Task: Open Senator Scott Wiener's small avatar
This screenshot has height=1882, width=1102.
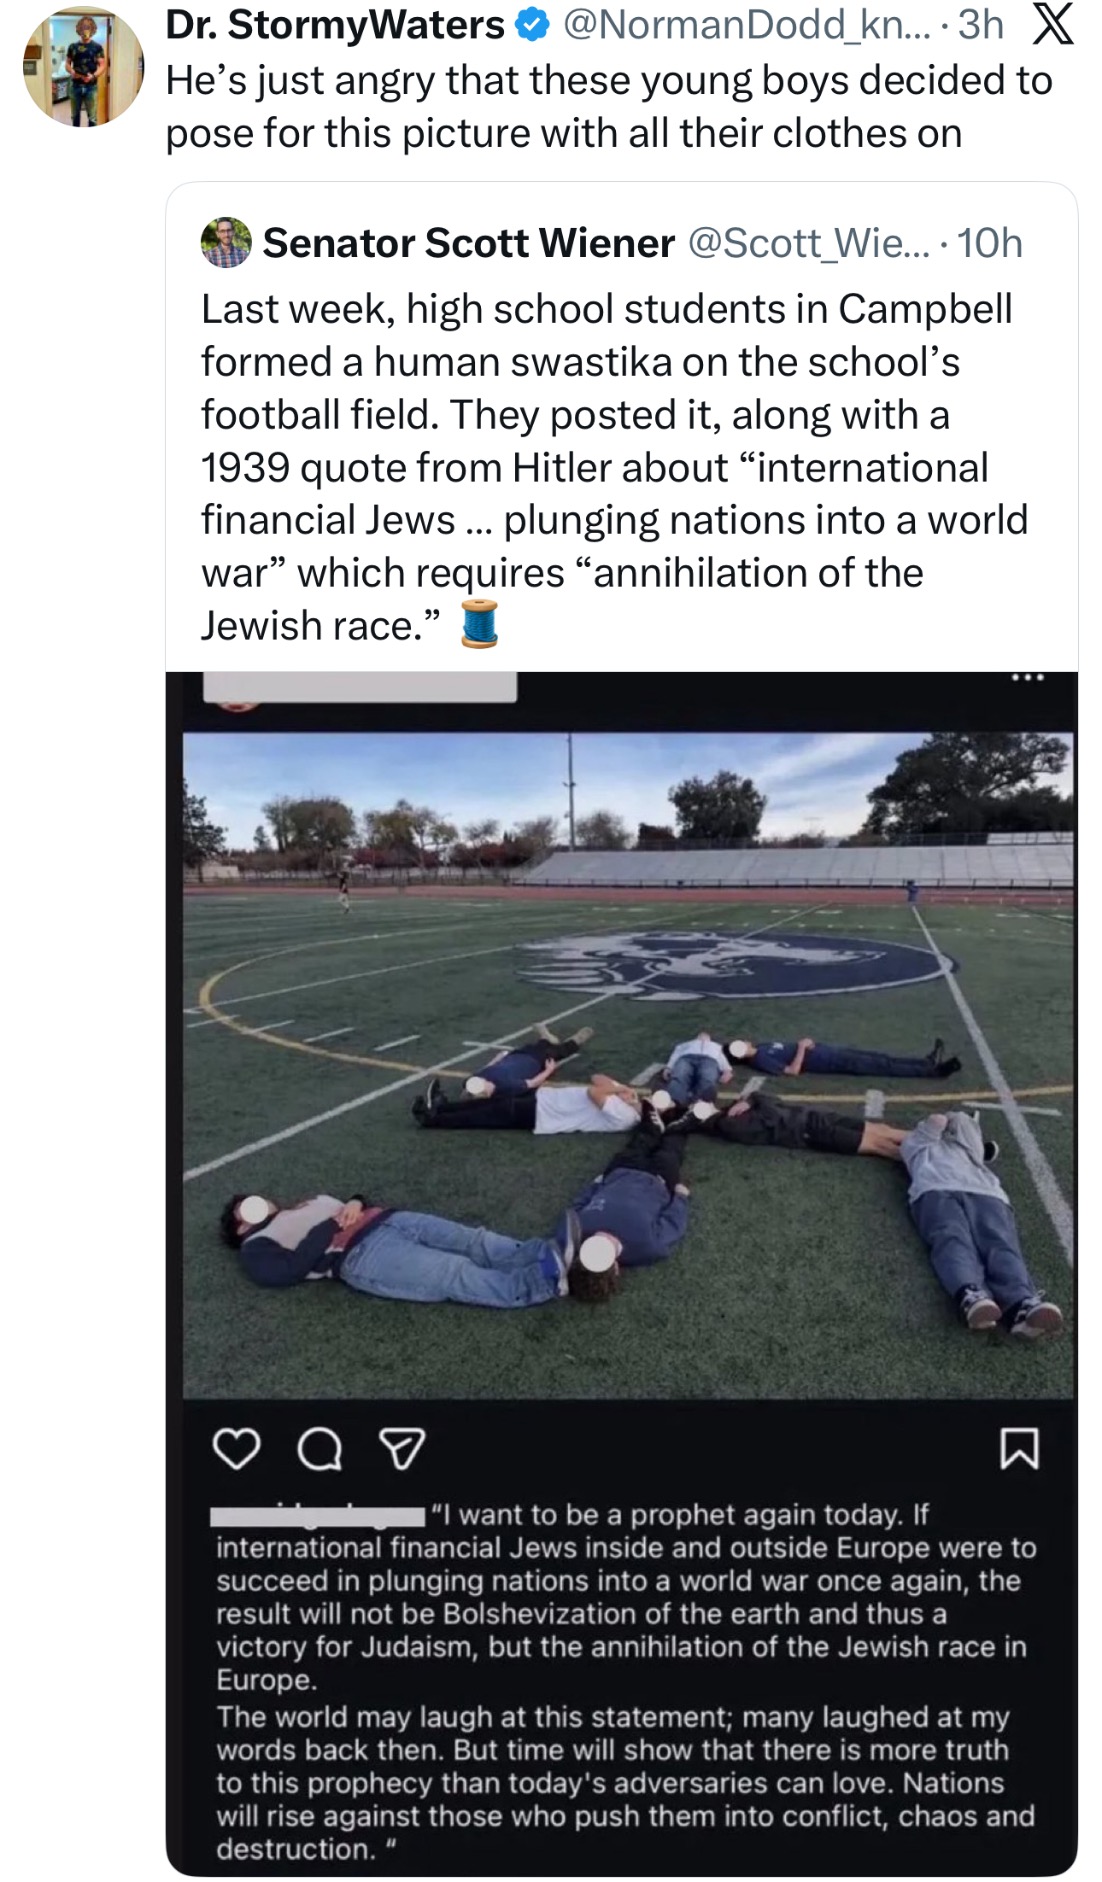Action: (x=226, y=243)
